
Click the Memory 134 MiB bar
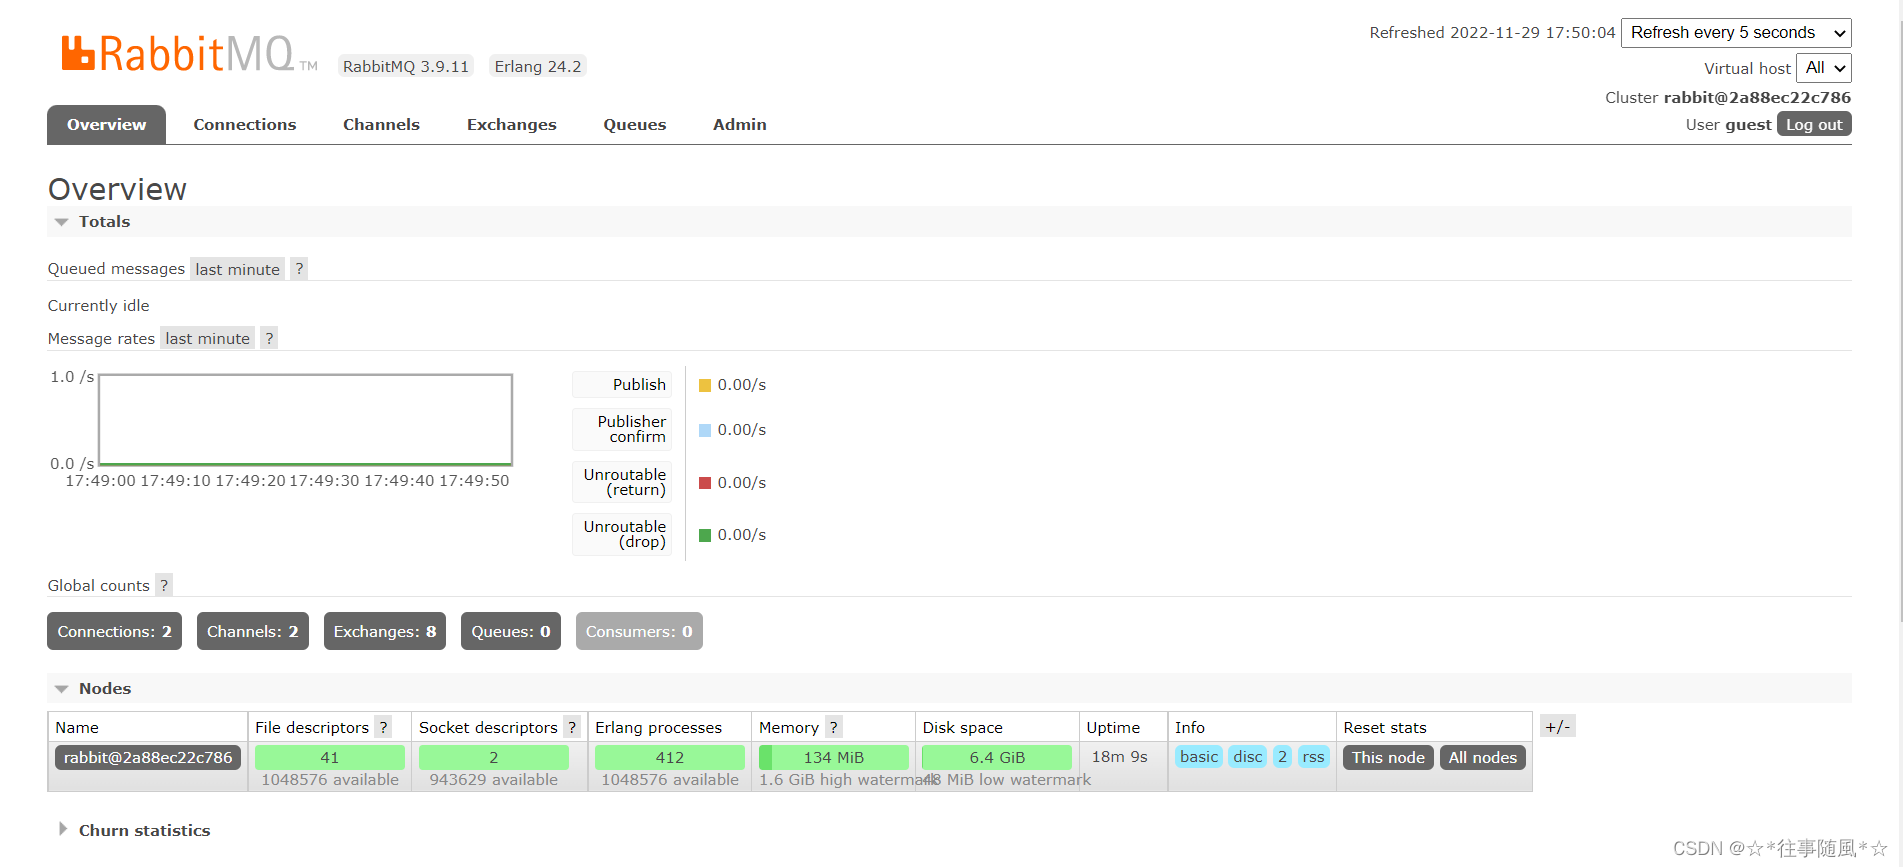(834, 758)
